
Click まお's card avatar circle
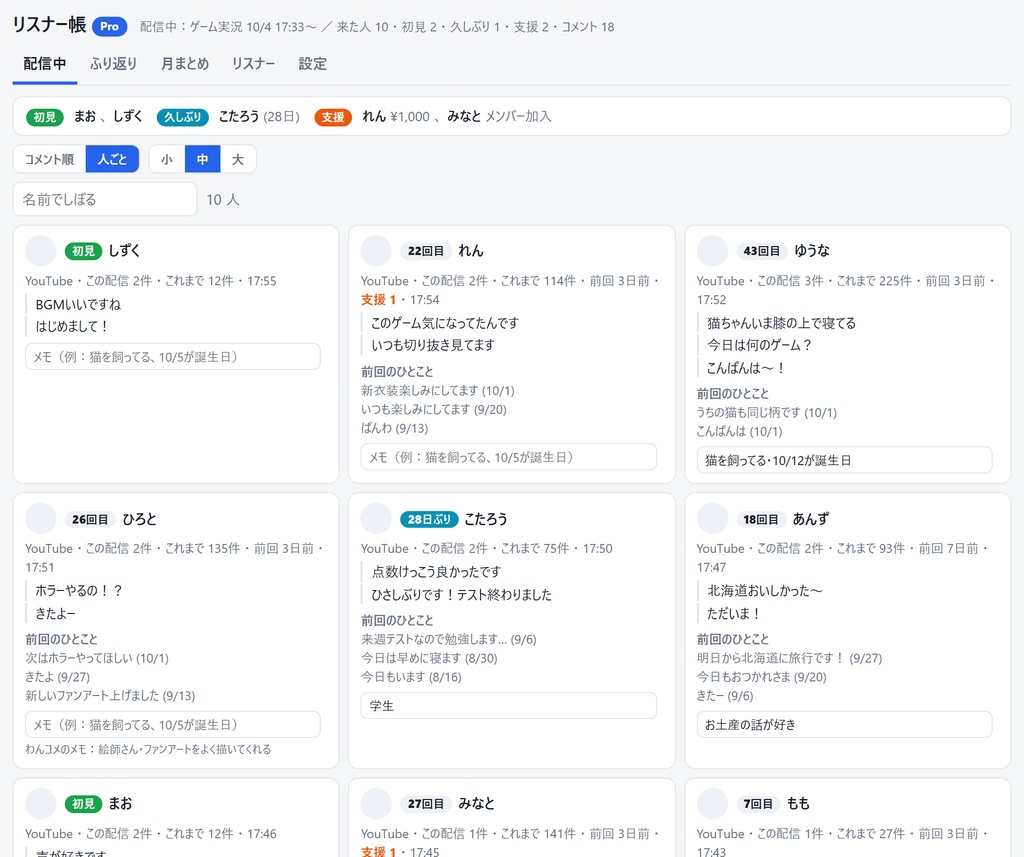point(40,803)
